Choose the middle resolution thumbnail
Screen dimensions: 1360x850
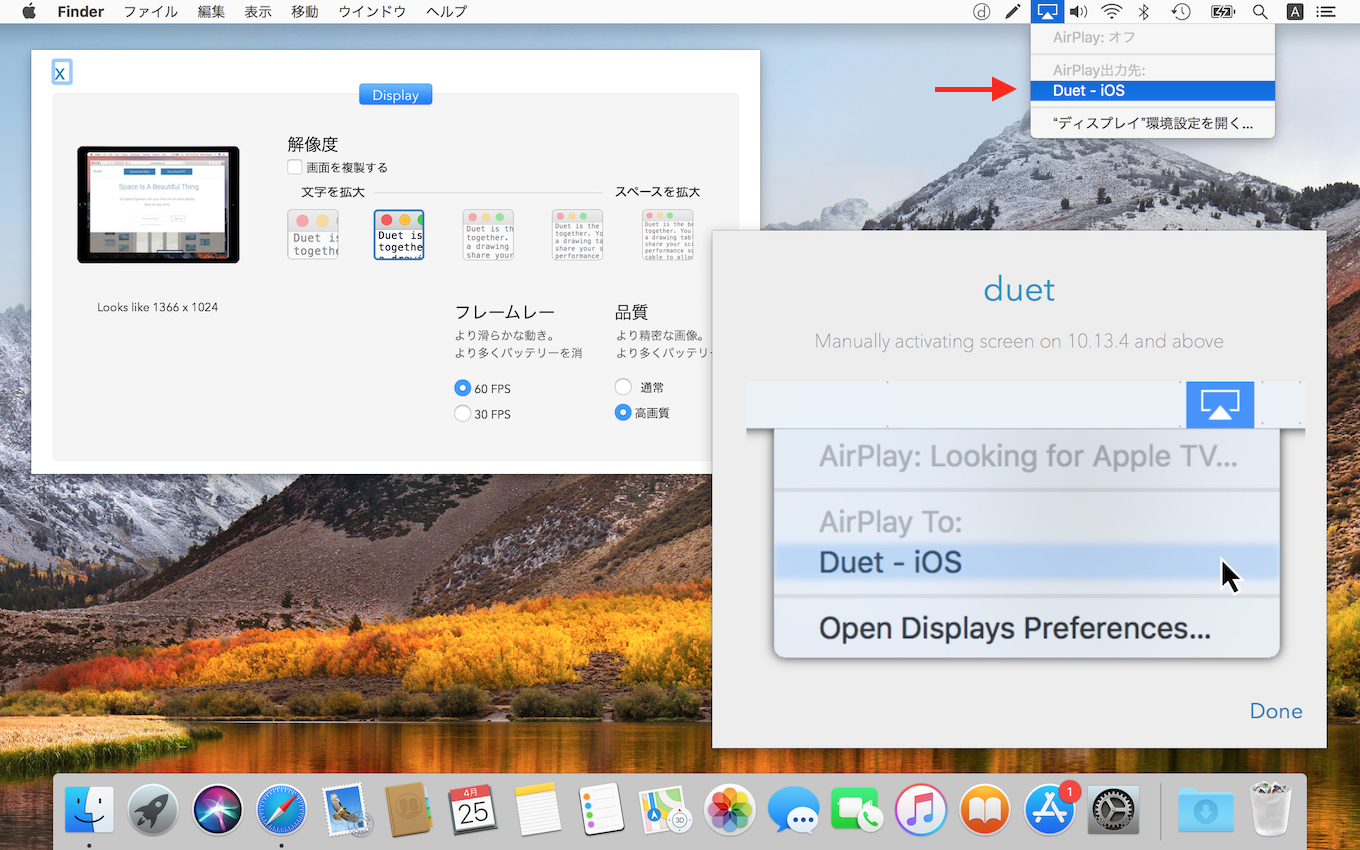[x=488, y=235]
